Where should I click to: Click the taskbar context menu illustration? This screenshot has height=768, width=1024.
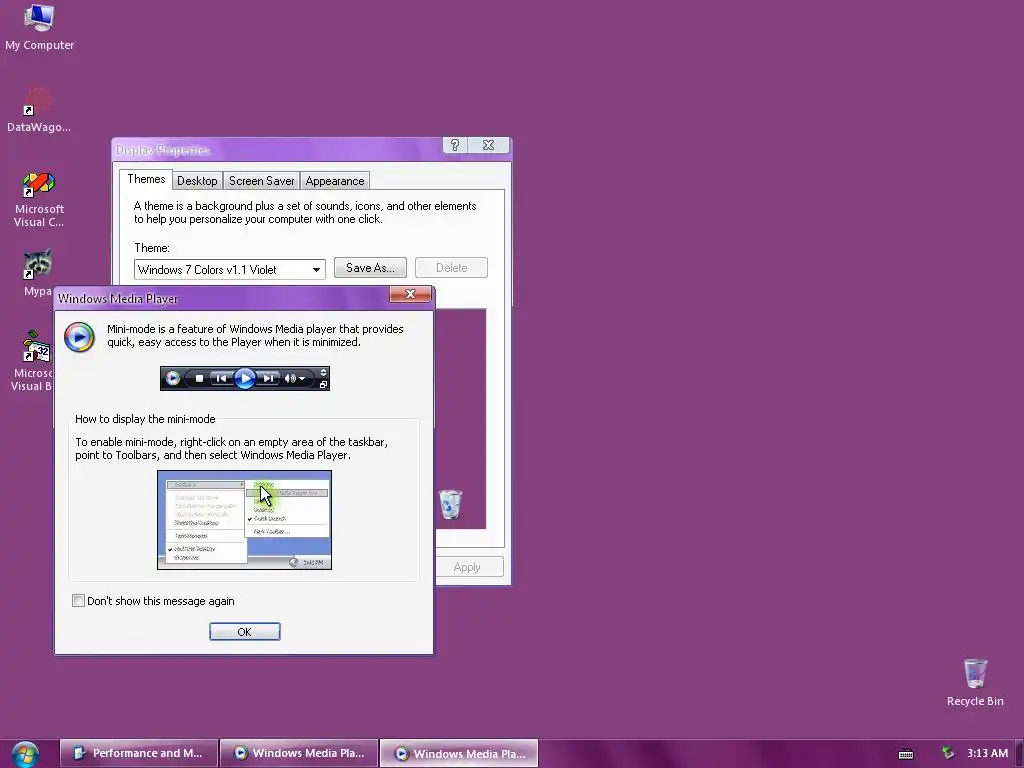point(244,520)
